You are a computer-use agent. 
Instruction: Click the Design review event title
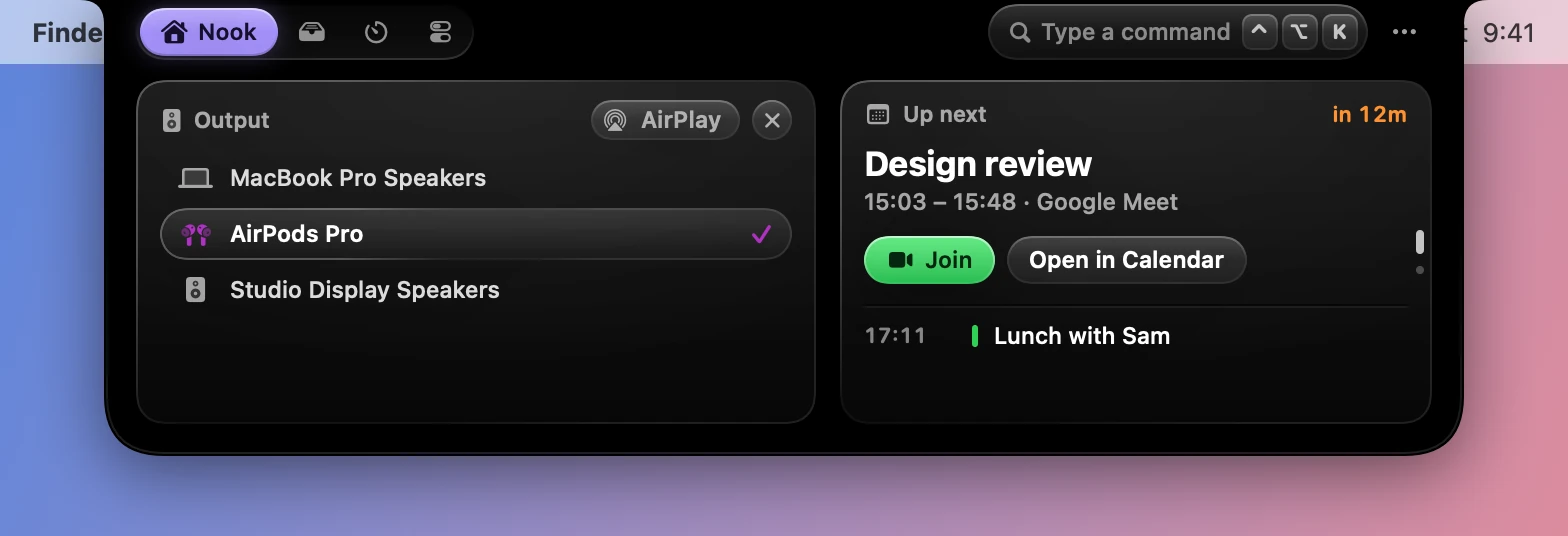click(978, 164)
